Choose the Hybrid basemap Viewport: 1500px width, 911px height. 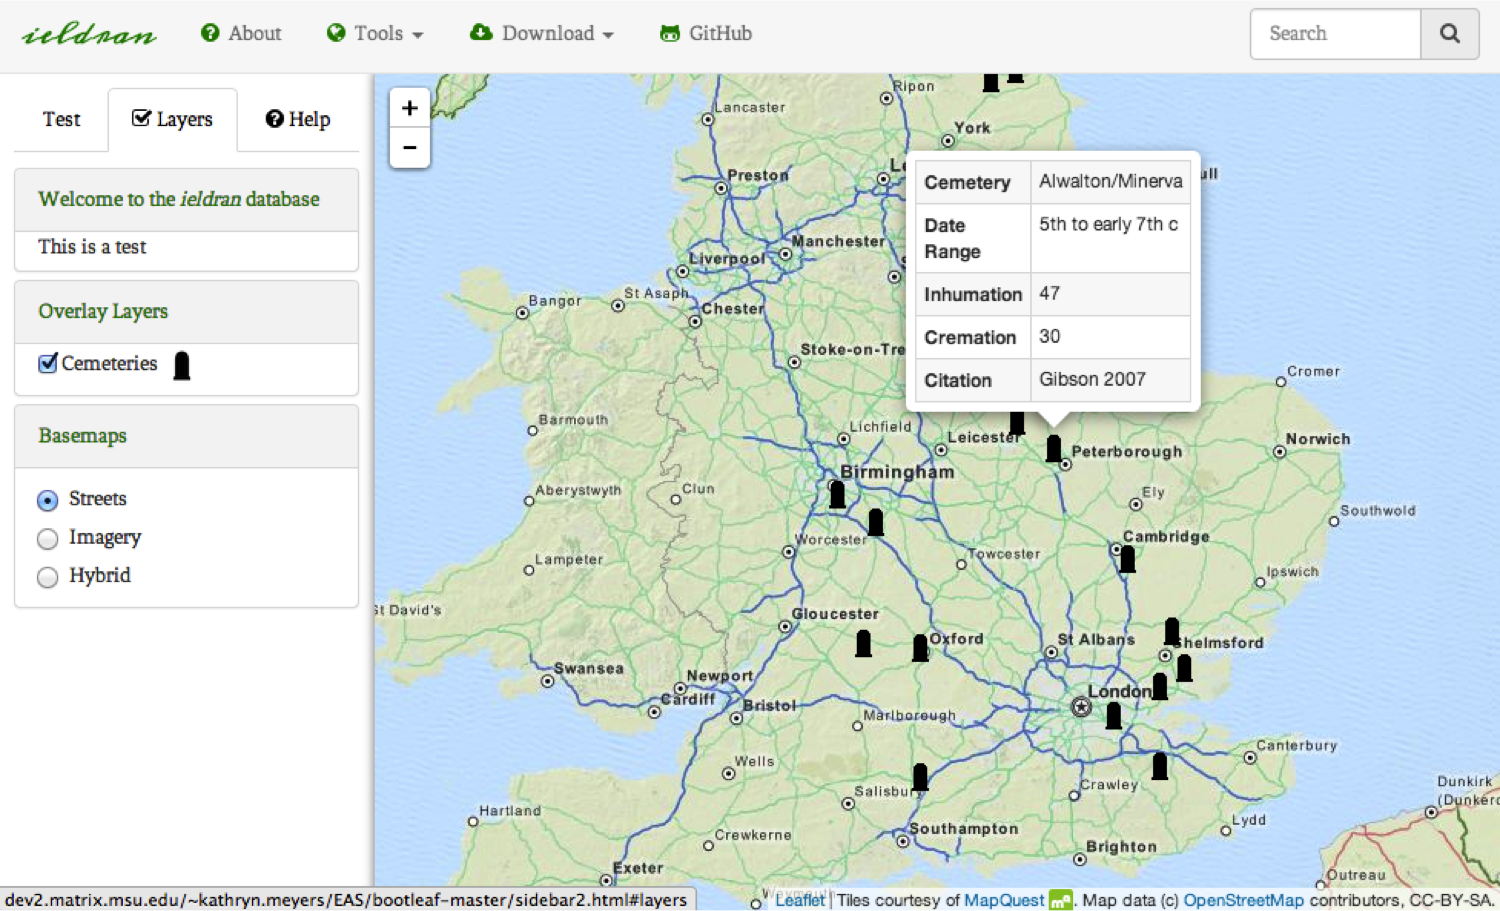[47, 577]
